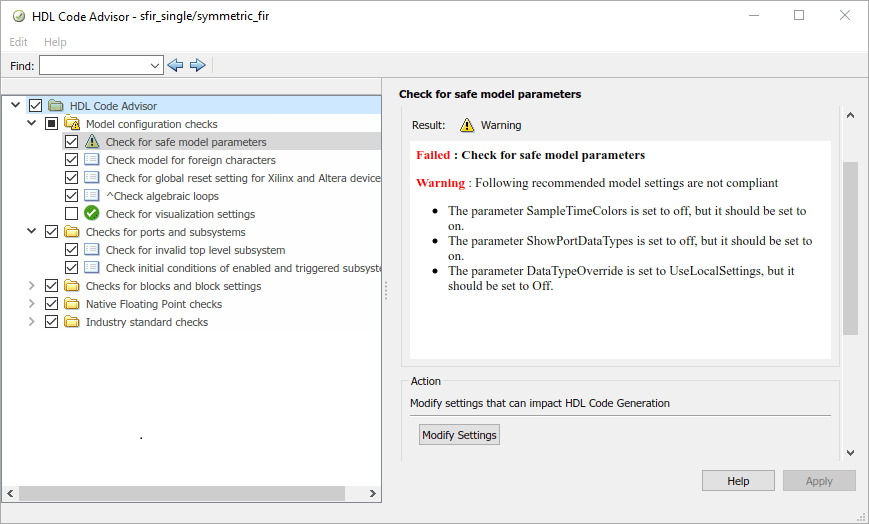Click the HDL Code Advisor root folder icon

56,106
